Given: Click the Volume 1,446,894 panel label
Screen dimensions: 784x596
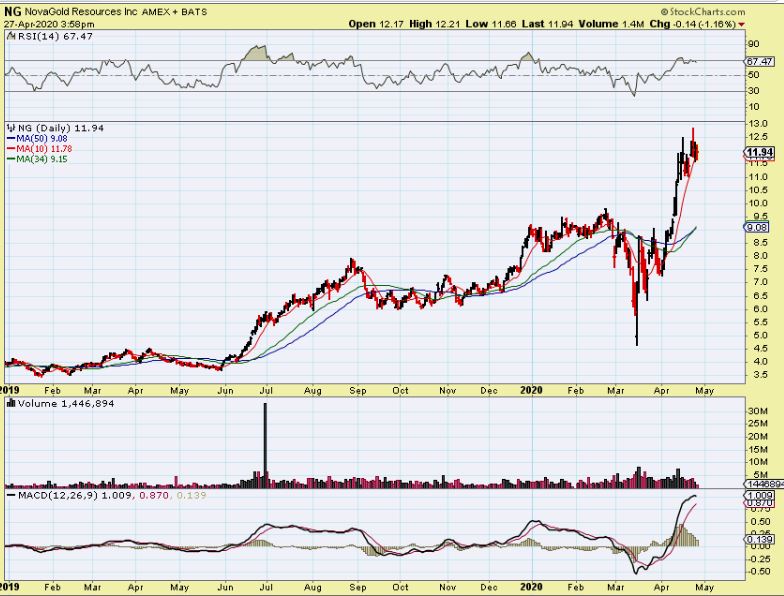Looking at the screenshot, I should pos(66,403).
